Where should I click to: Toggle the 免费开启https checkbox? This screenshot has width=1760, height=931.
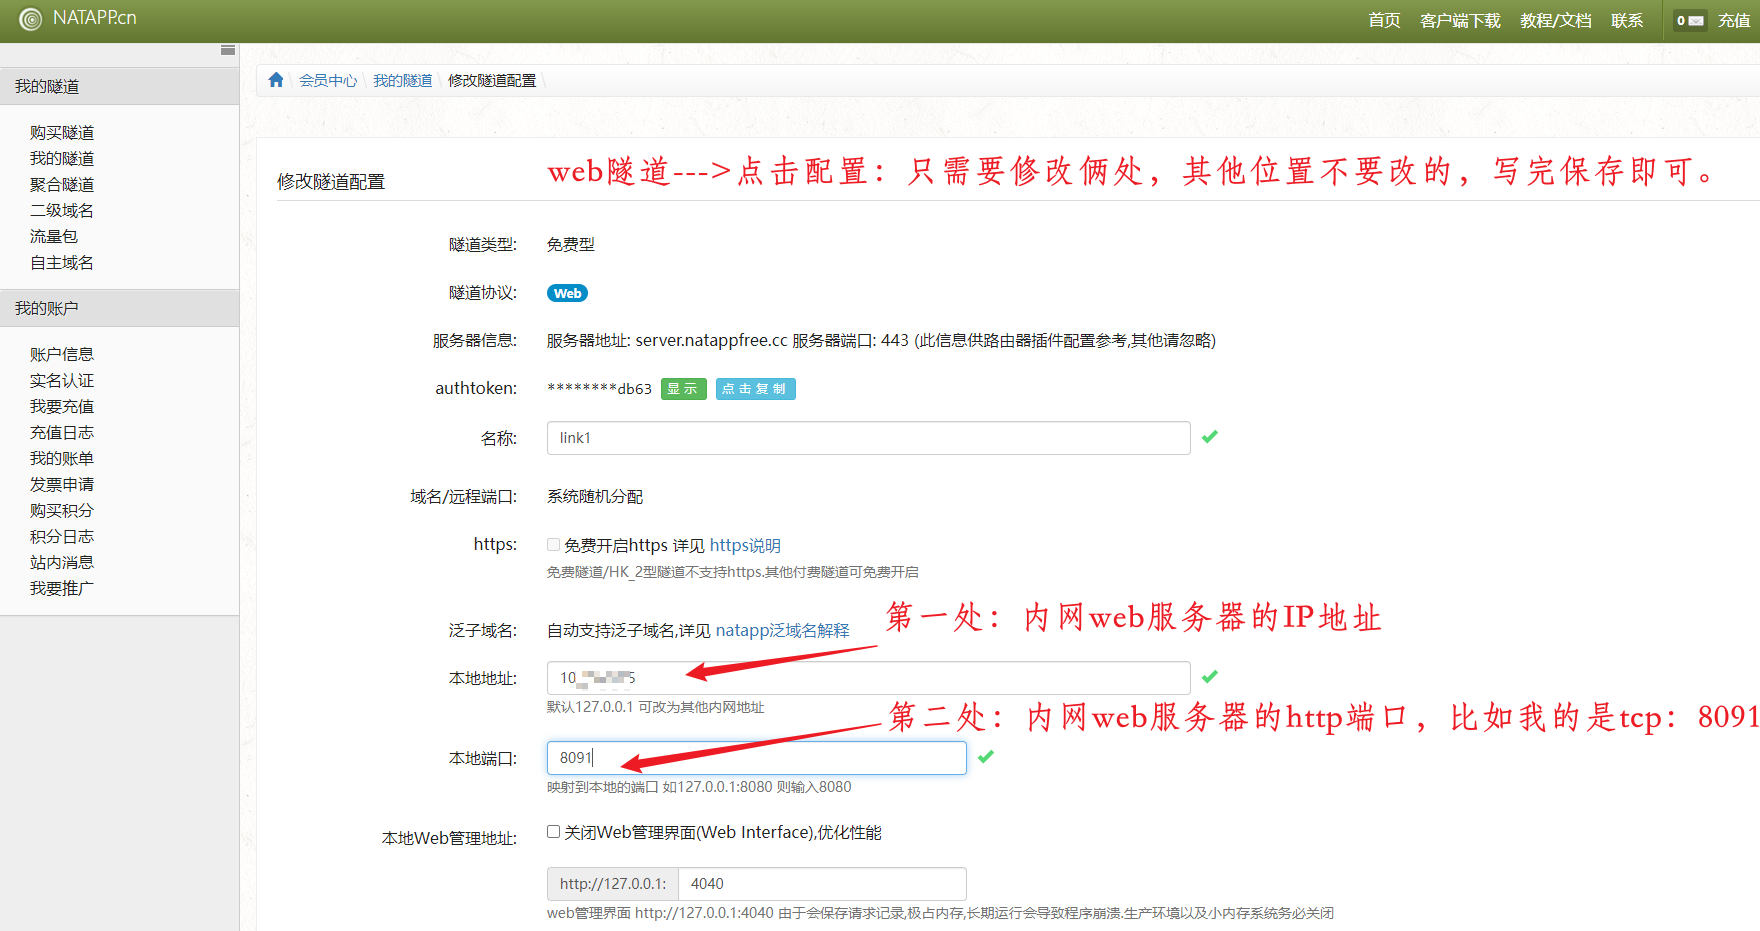tap(553, 545)
